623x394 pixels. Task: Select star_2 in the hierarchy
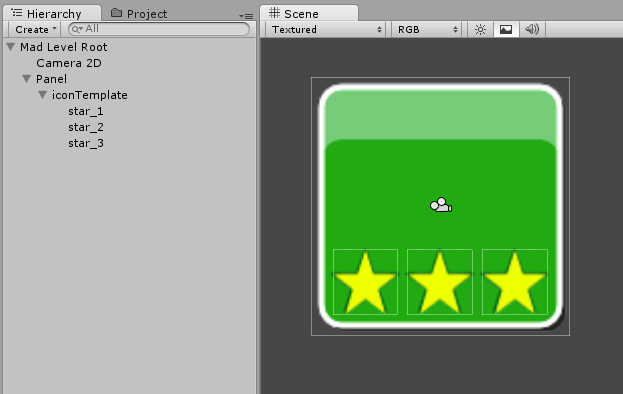(x=86, y=127)
